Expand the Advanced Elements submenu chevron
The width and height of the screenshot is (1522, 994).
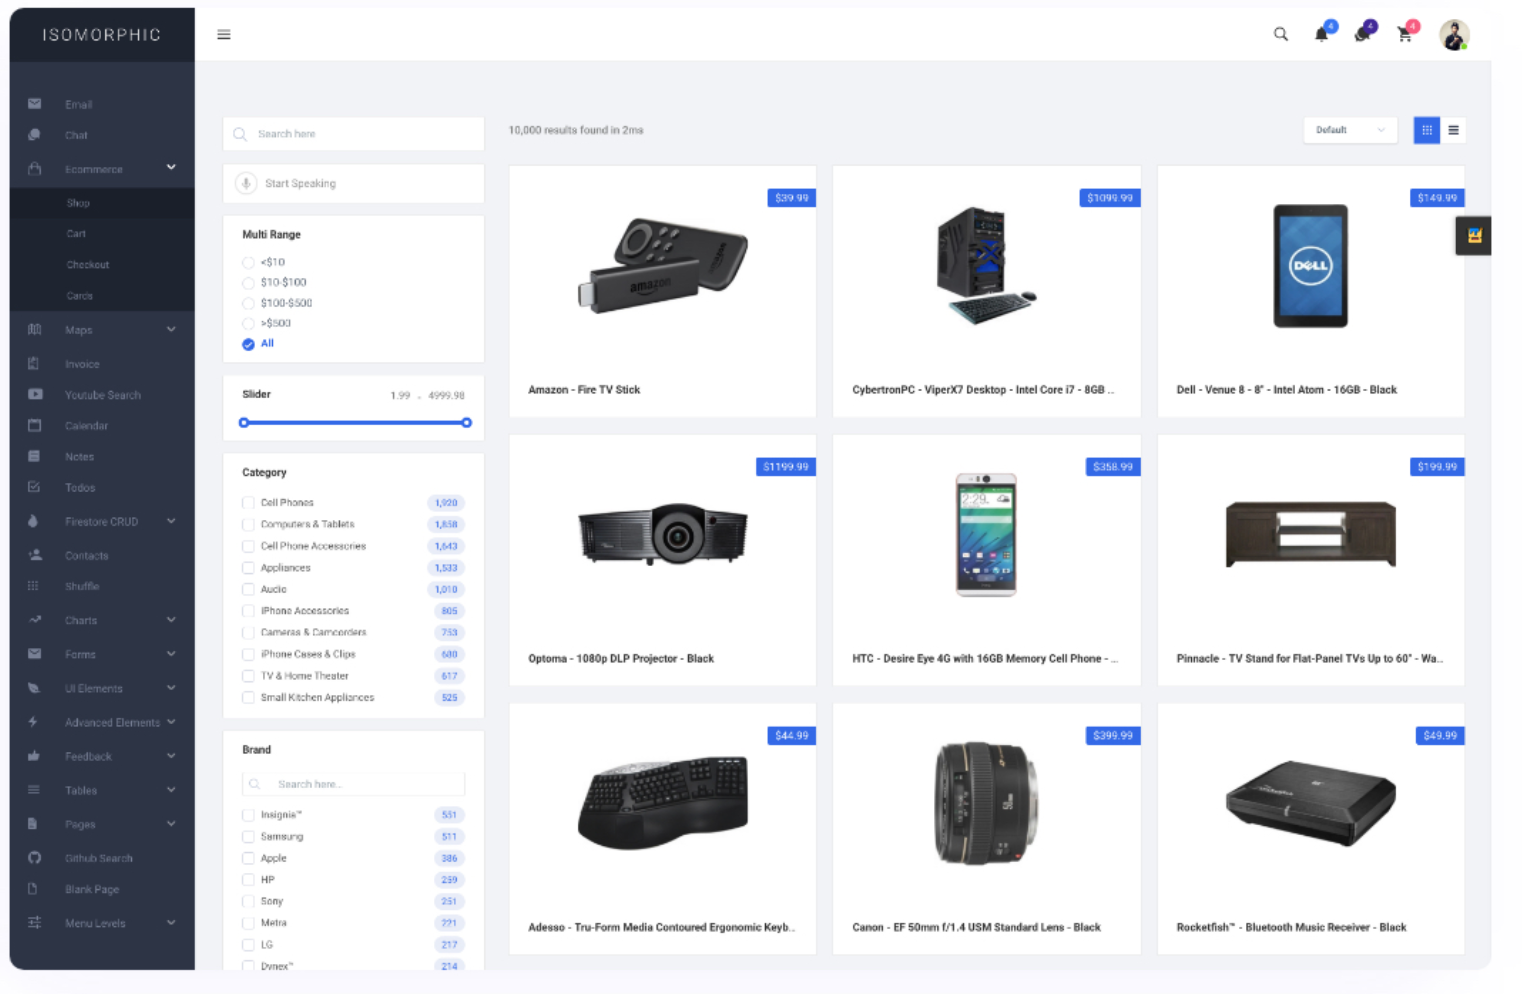click(171, 722)
